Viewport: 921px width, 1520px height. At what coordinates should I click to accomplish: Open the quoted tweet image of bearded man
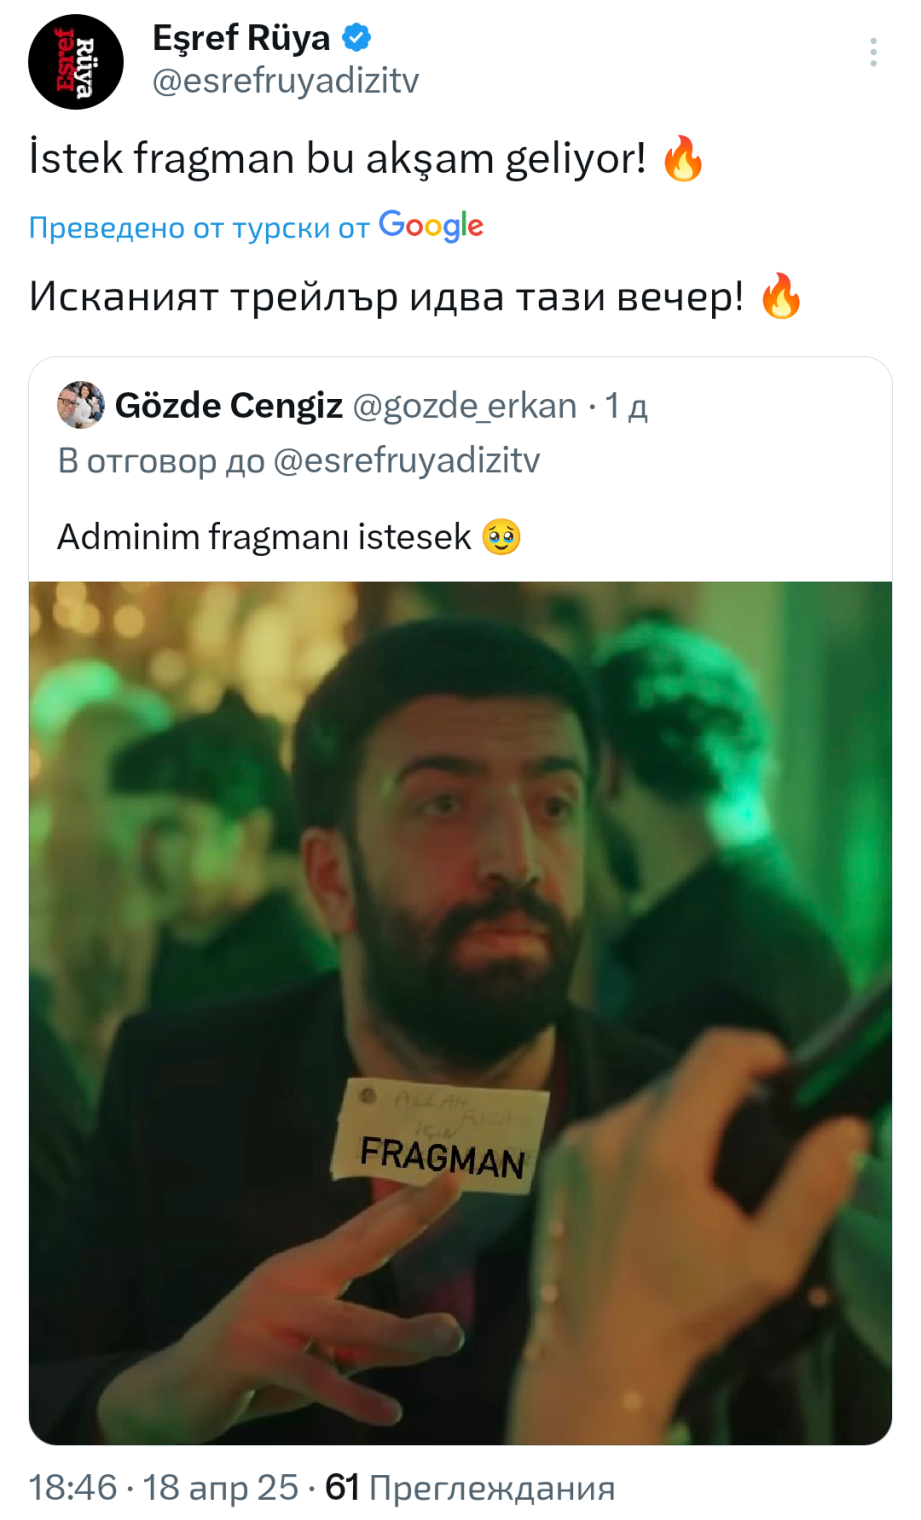[460, 1013]
